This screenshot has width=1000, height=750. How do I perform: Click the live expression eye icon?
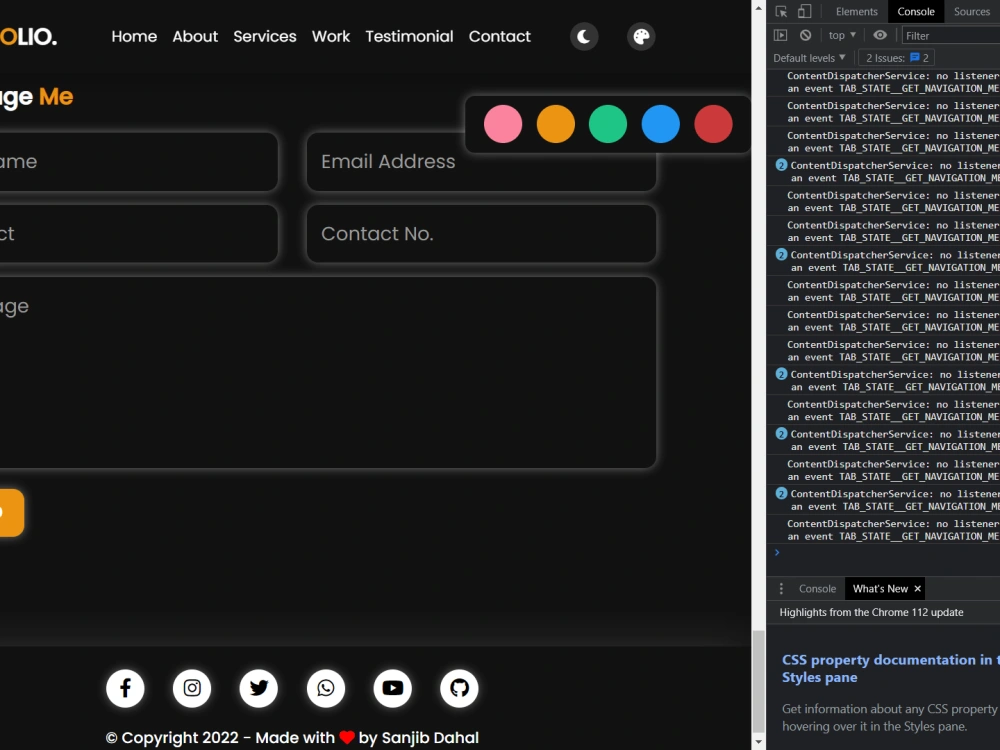pyautogui.click(x=880, y=35)
